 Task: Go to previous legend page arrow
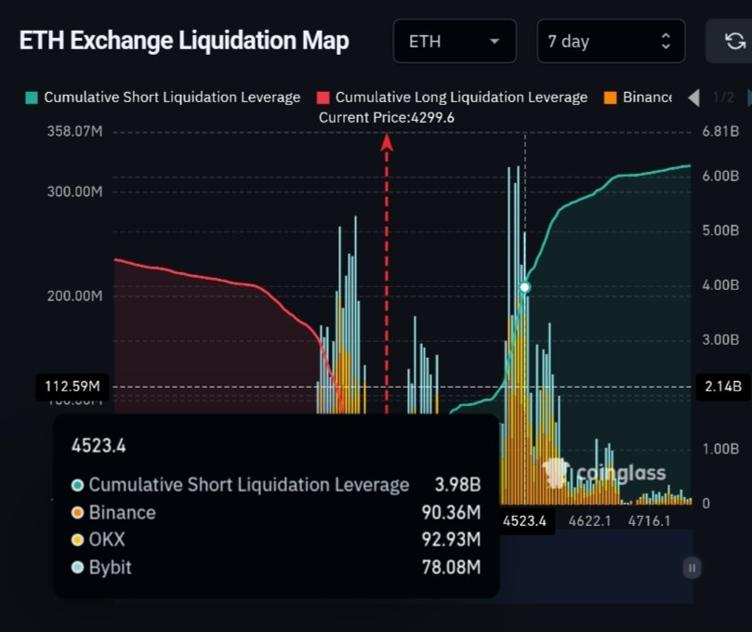tap(694, 97)
